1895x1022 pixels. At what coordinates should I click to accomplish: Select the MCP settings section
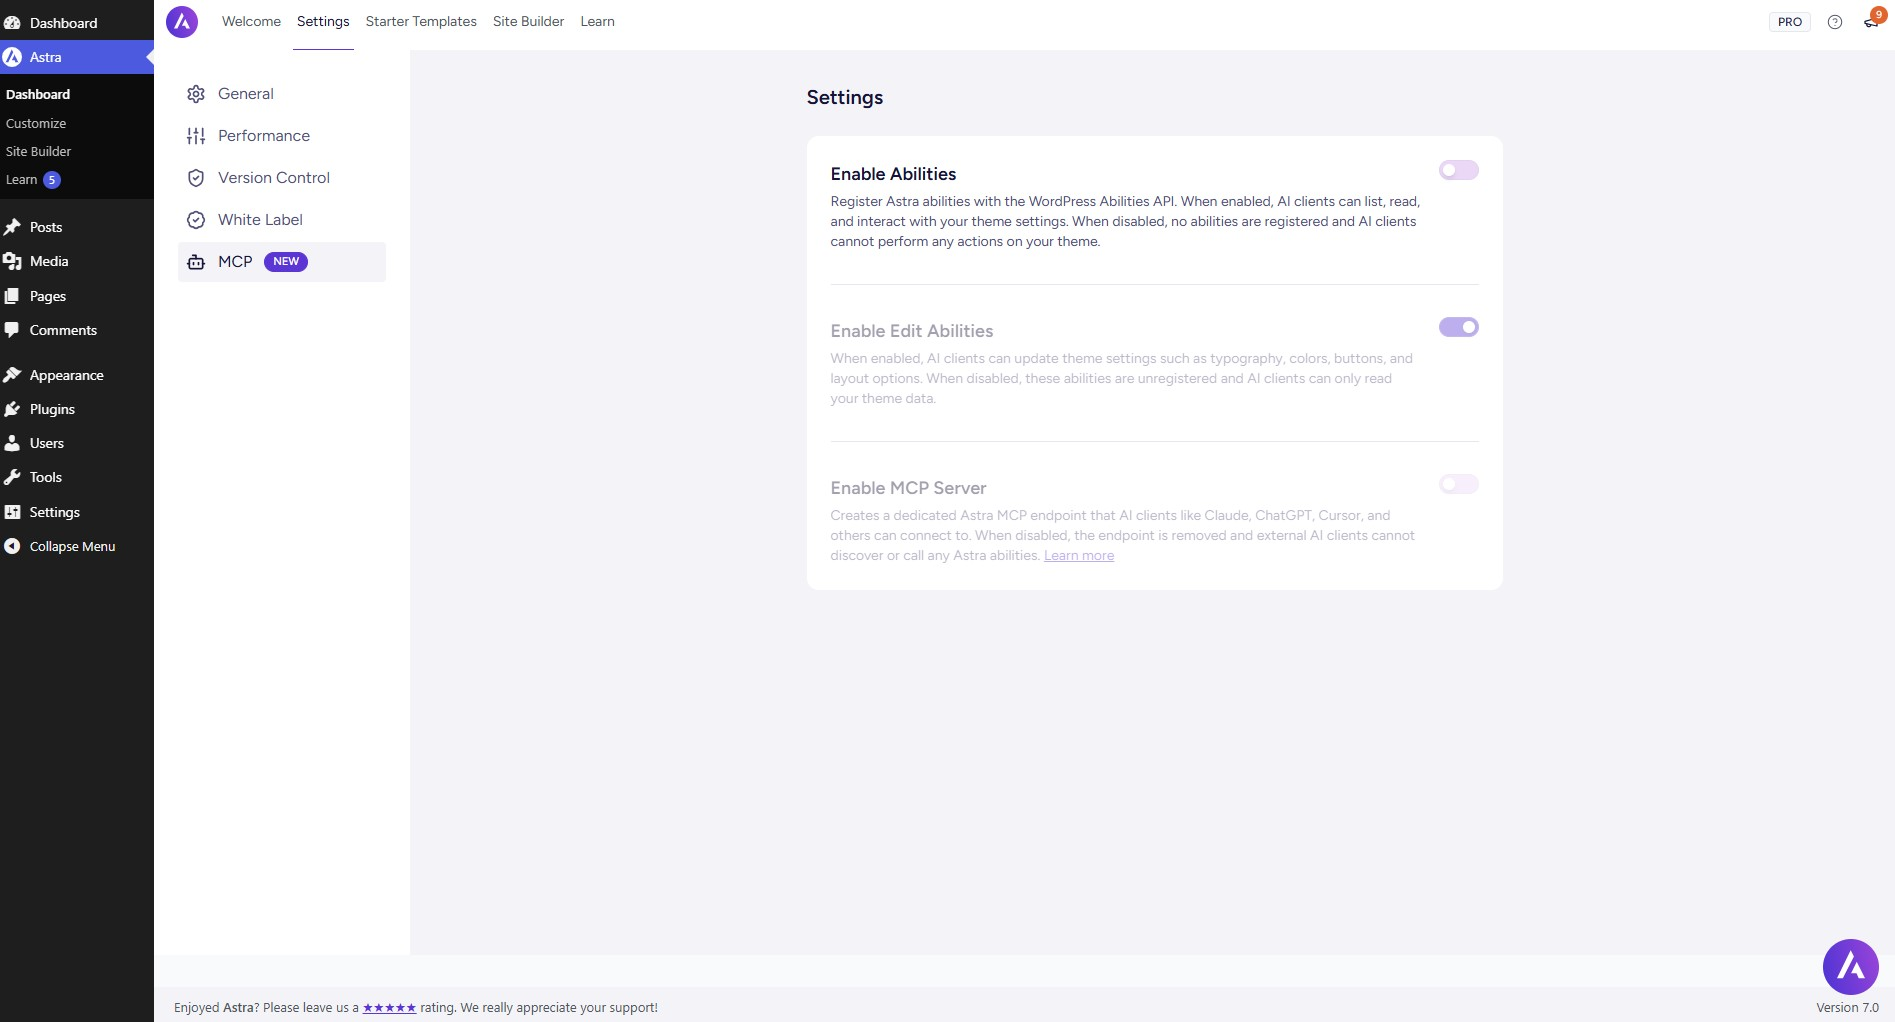pyautogui.click(x=282, y=262)
